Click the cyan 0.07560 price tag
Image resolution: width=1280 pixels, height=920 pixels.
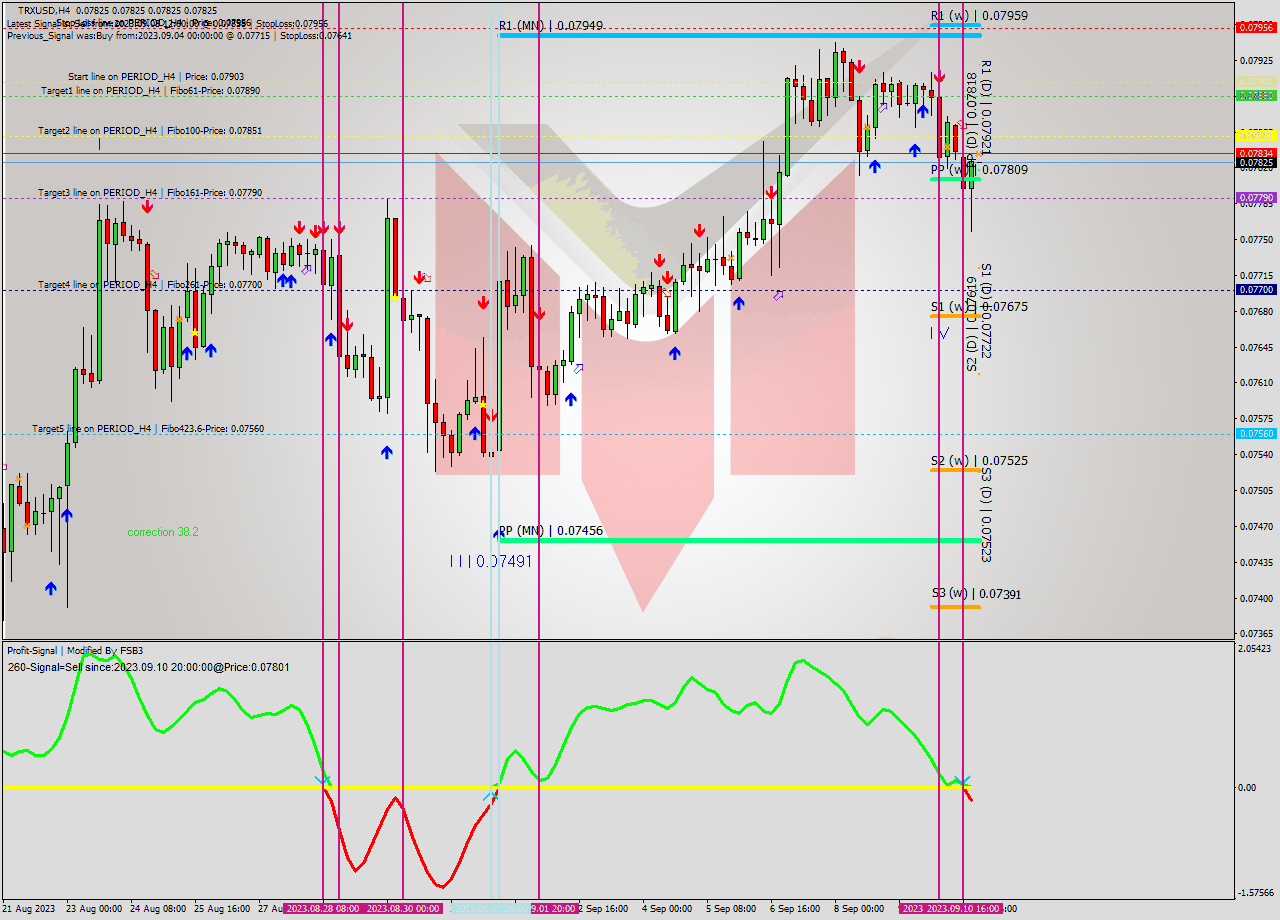point(1256,434)
